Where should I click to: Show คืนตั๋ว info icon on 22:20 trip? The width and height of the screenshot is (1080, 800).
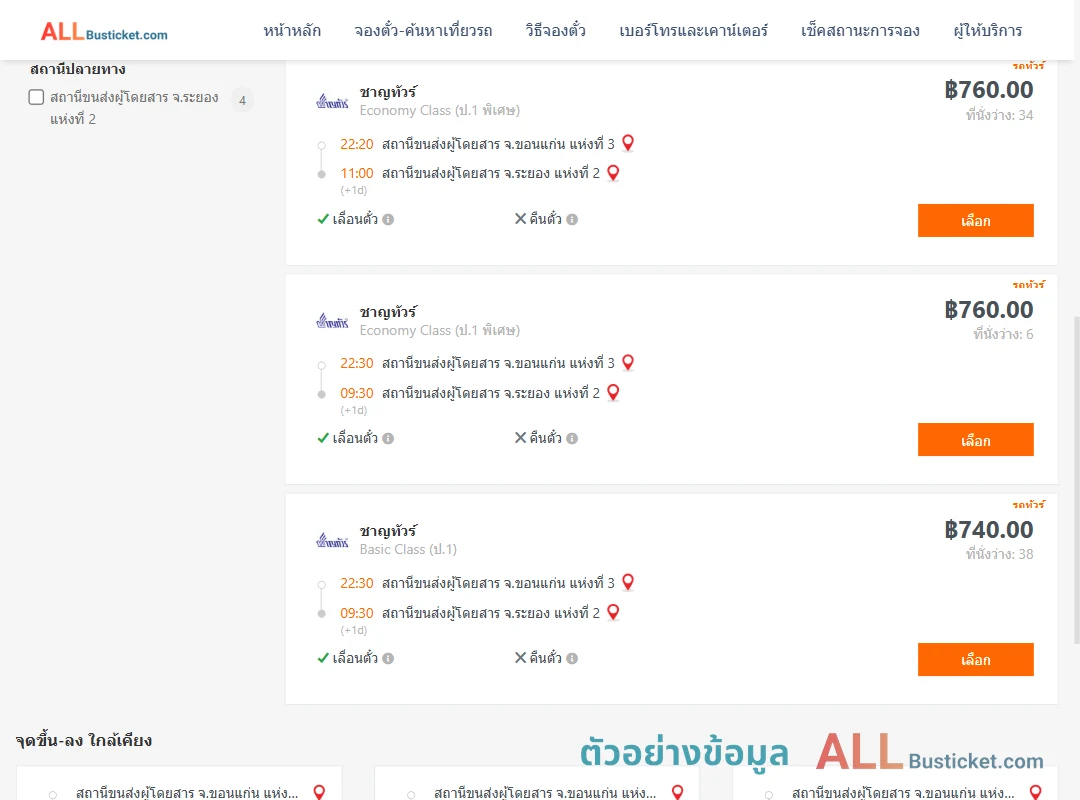point(572,219)
